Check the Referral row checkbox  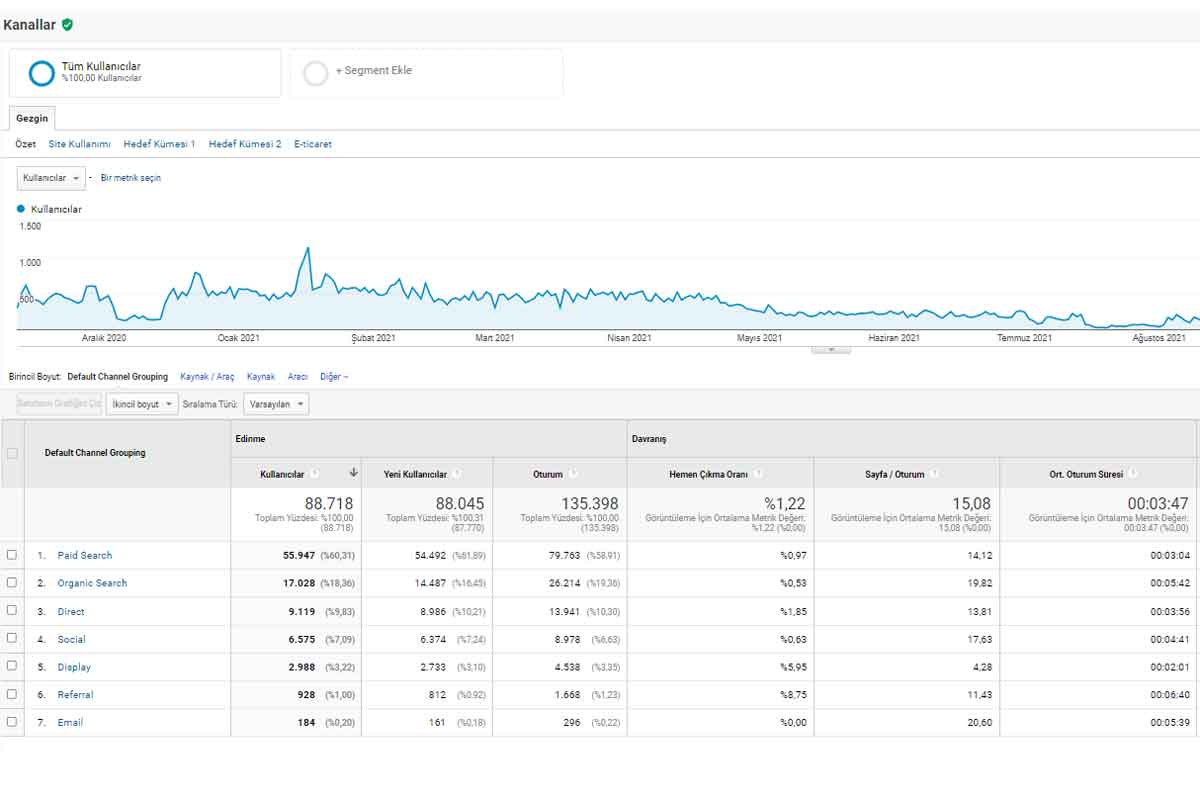12,694
